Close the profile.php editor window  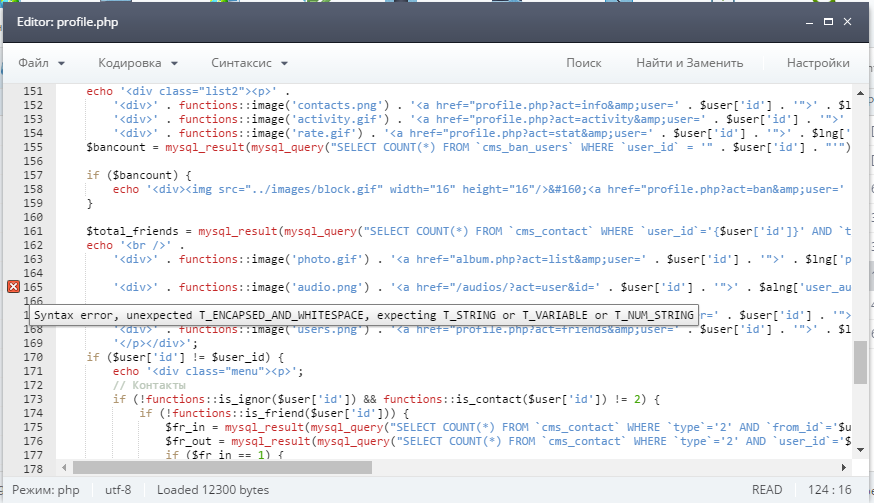(x=849, y=21)
